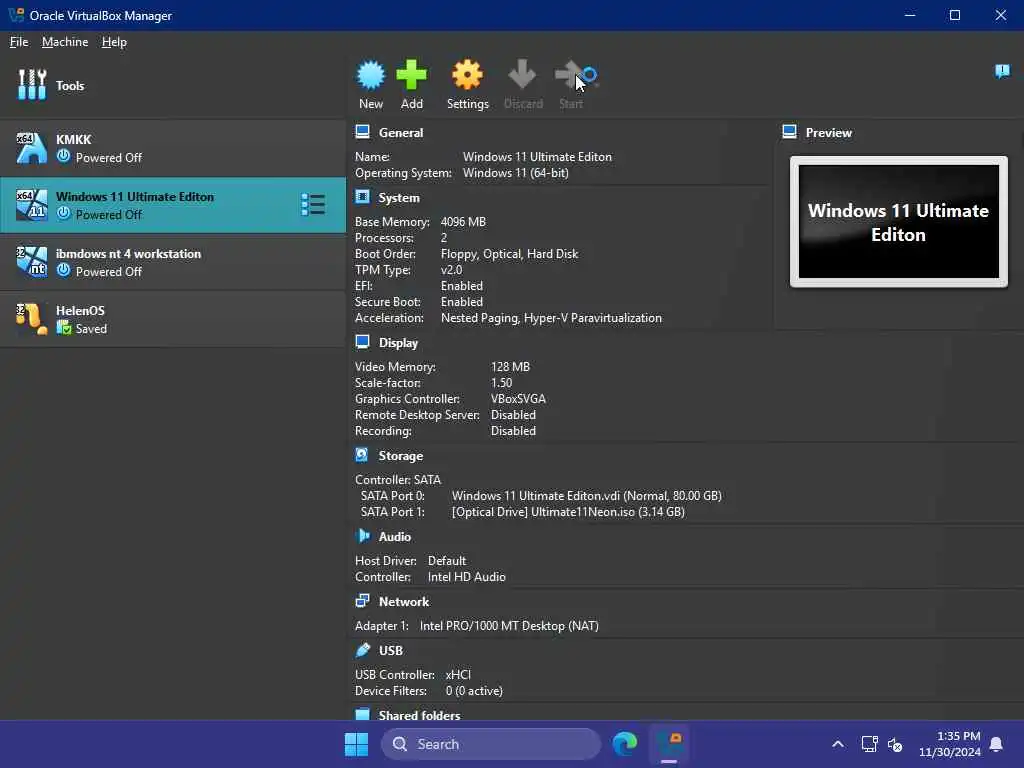The height and width of the screenshot is (768, 1024).
Task: Open the Help menu
Action: tap(114, 42)
